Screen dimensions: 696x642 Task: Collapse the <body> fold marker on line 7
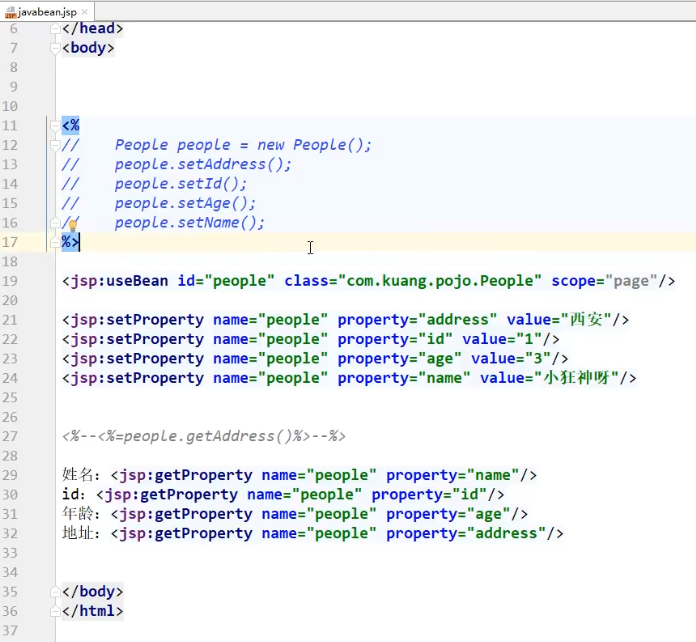55,48
